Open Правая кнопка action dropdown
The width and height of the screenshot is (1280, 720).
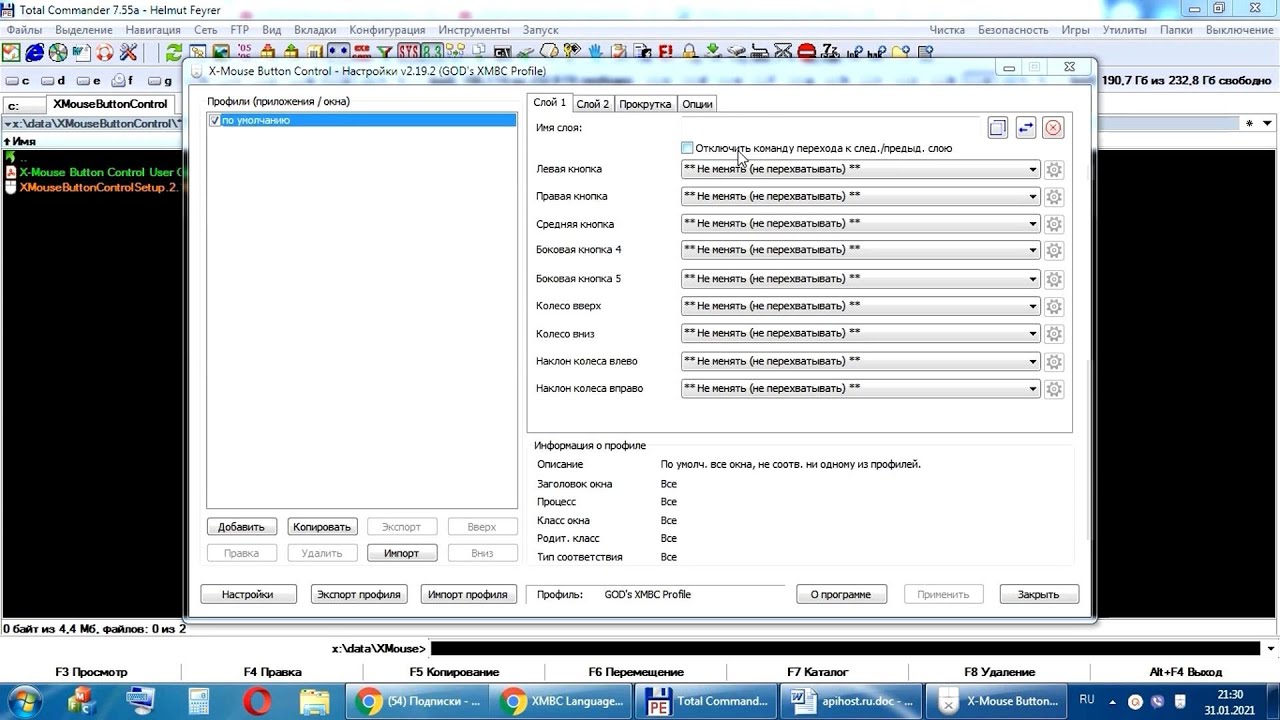860,196
